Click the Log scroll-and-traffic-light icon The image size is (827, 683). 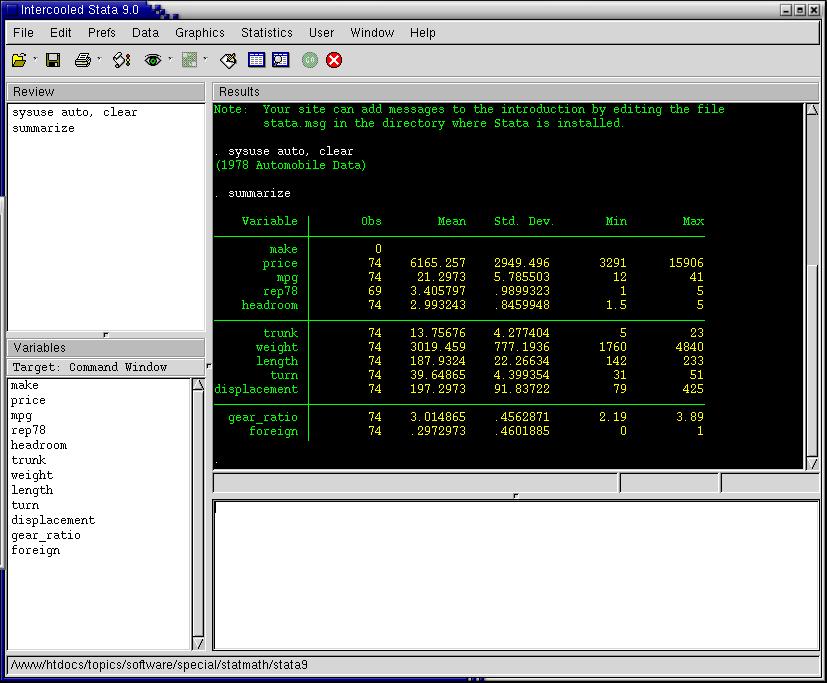coord(122,60)
